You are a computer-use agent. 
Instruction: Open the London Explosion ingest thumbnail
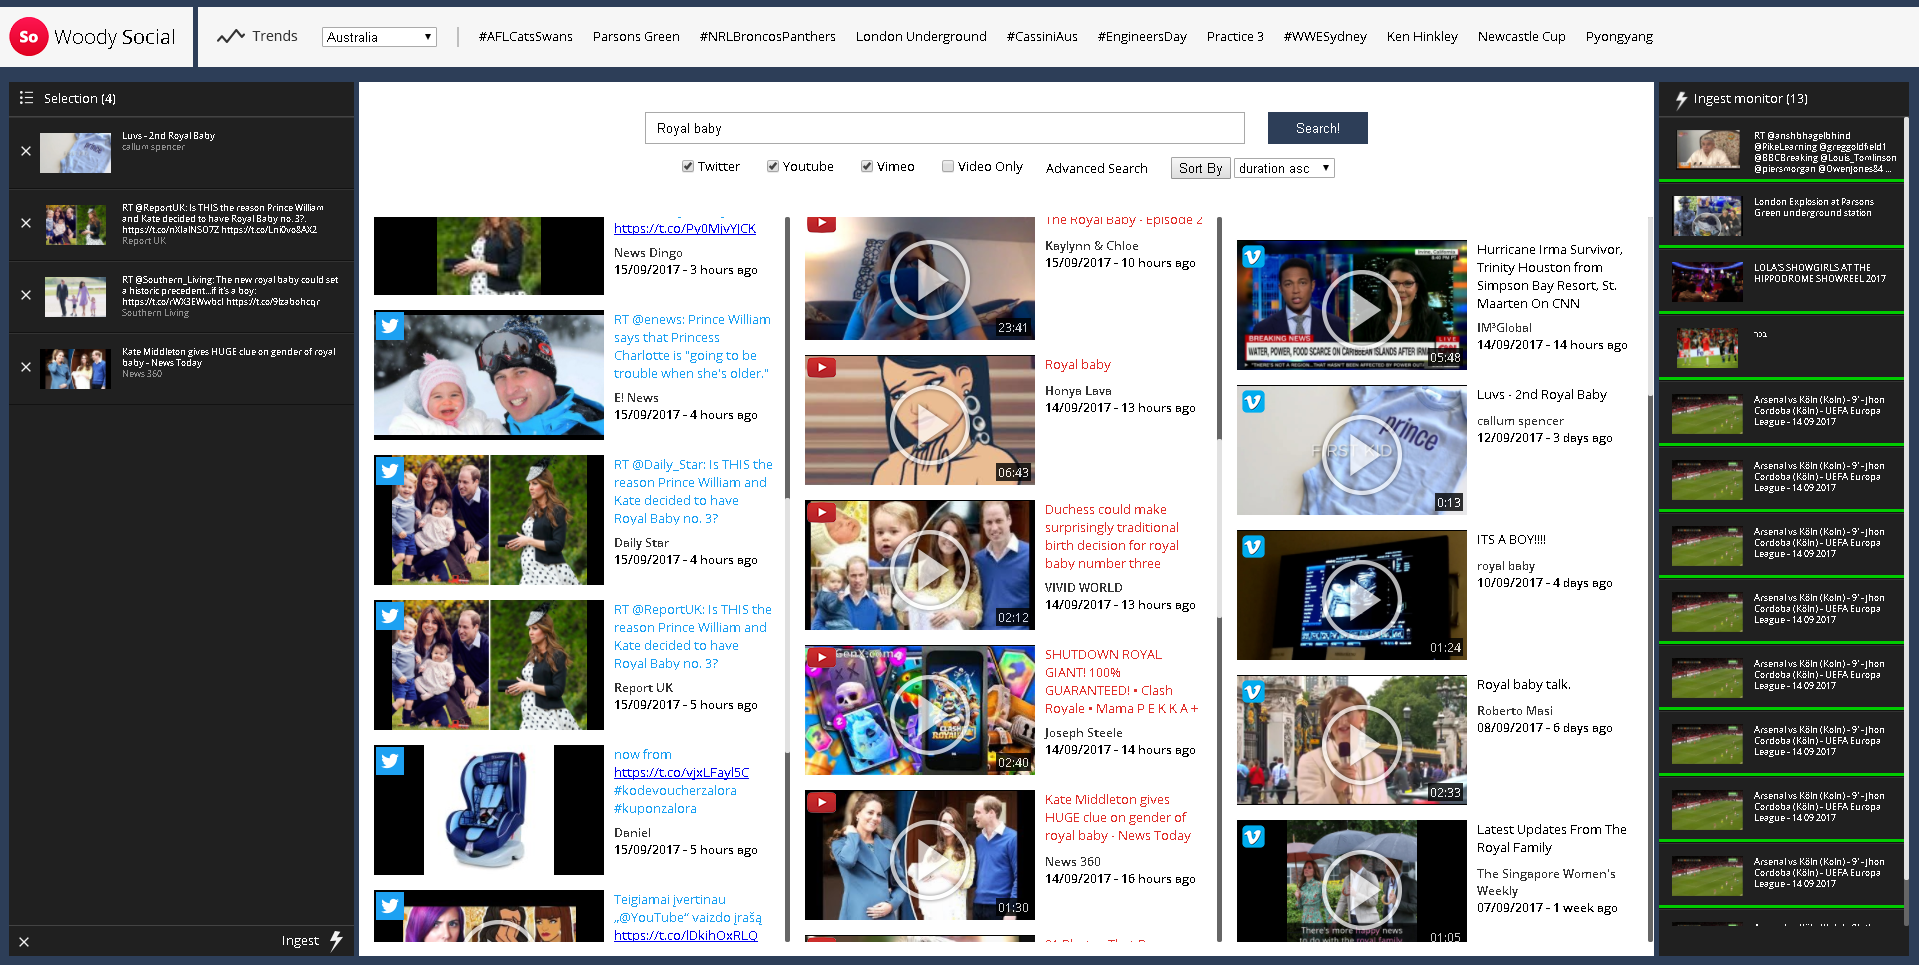click(1707, 215)
